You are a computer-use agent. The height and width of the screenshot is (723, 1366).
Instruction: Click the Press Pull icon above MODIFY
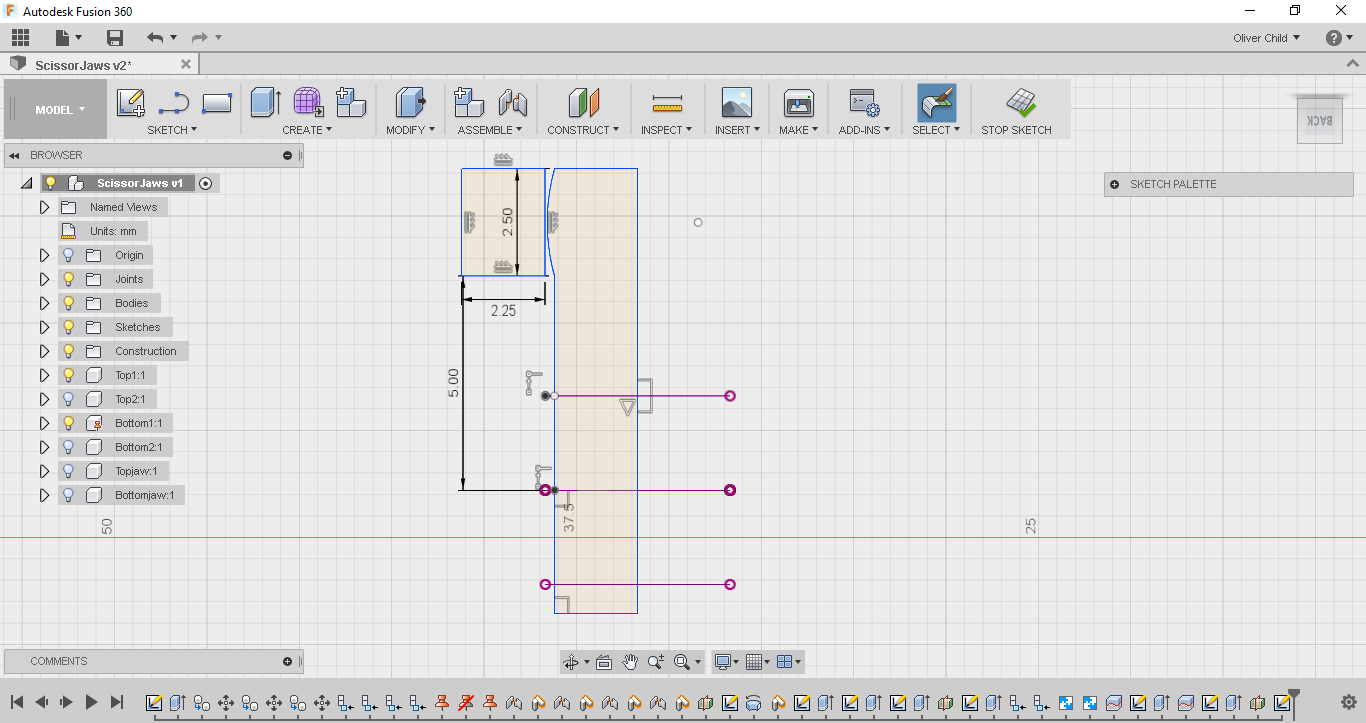pyautogui.click(x=410, y=102)
